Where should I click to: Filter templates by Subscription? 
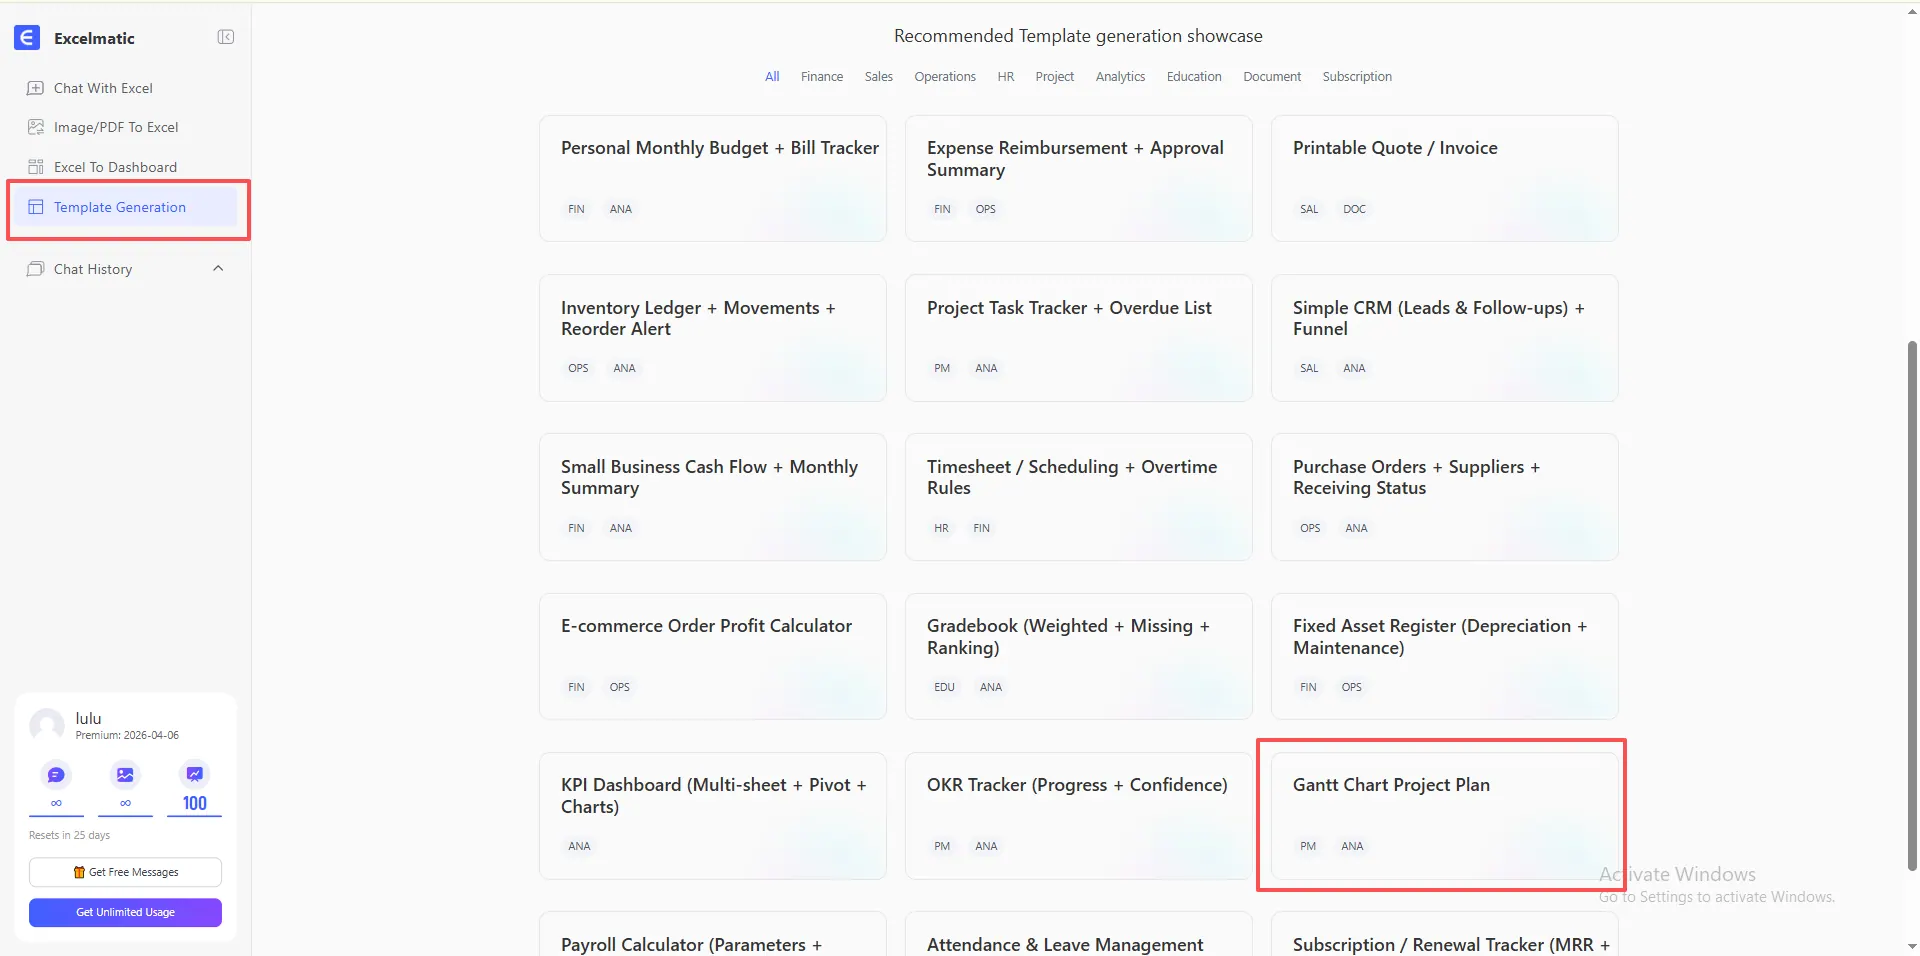tap(1357, 77)
